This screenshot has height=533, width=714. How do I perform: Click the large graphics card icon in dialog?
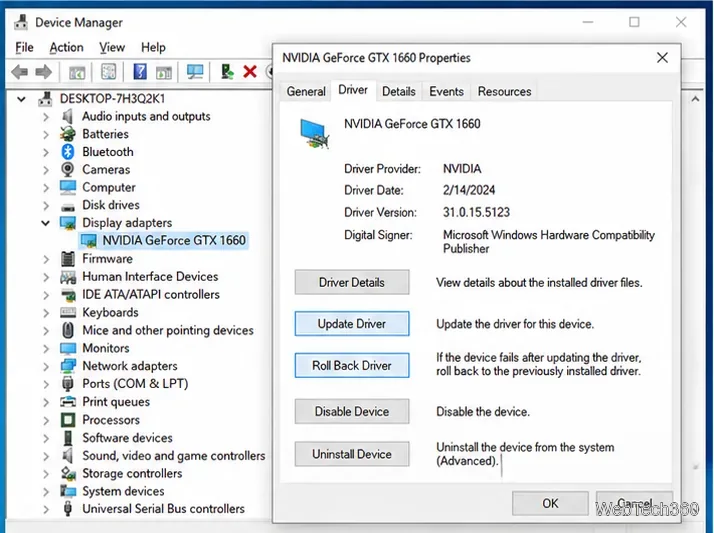pos(315,133)
